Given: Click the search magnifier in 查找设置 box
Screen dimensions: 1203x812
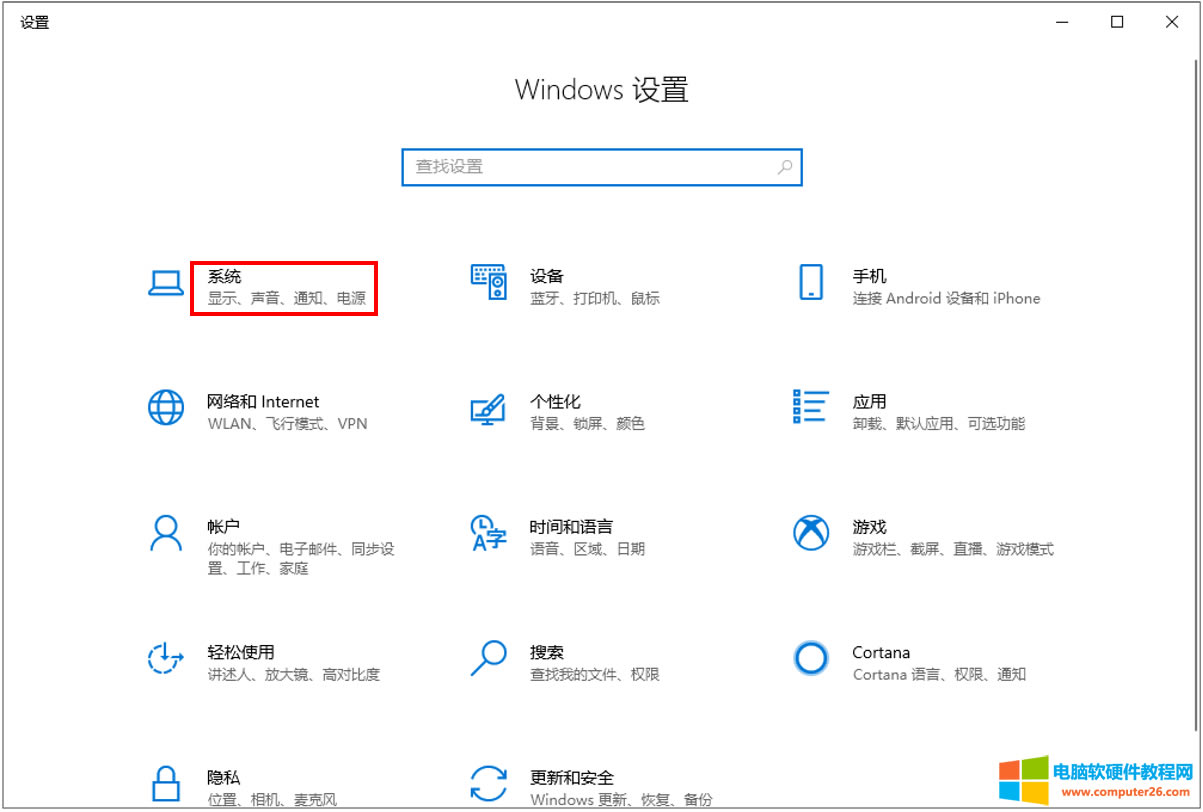Looking at the screenshot, I should click(x=786, y=167).
